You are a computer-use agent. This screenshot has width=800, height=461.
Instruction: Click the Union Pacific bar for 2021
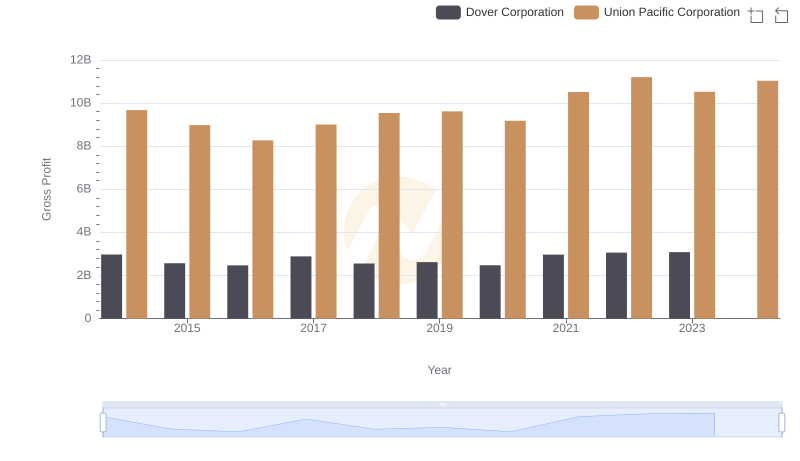pos(579,206)
